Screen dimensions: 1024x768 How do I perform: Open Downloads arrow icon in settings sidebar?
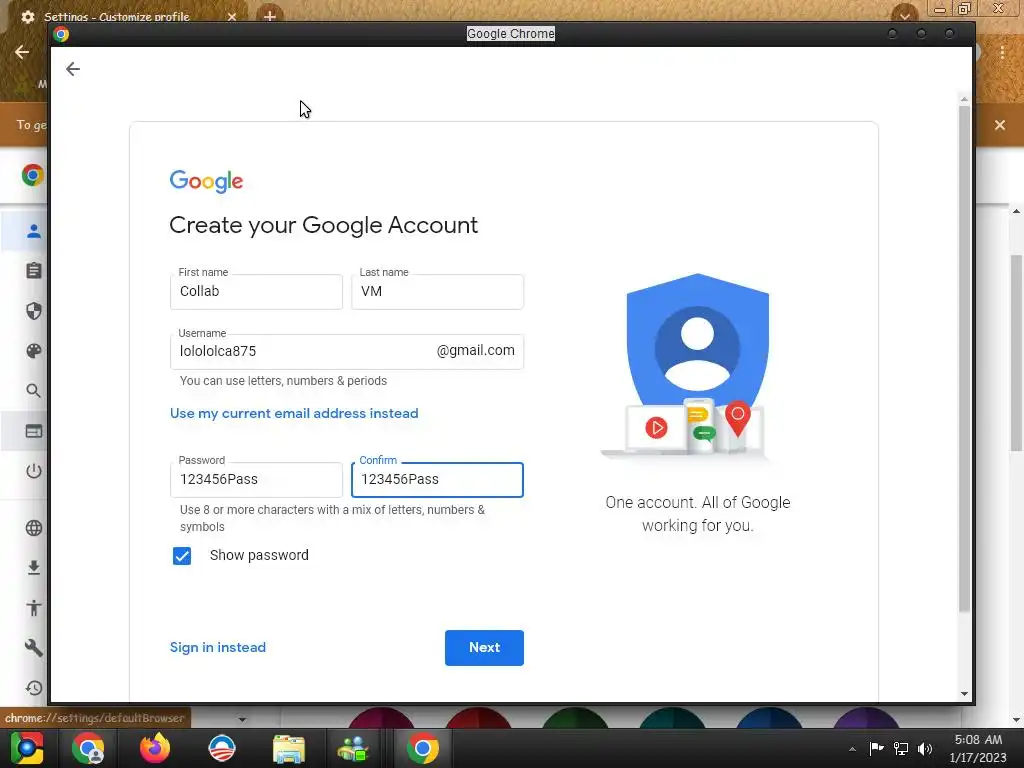click(33, 568)
